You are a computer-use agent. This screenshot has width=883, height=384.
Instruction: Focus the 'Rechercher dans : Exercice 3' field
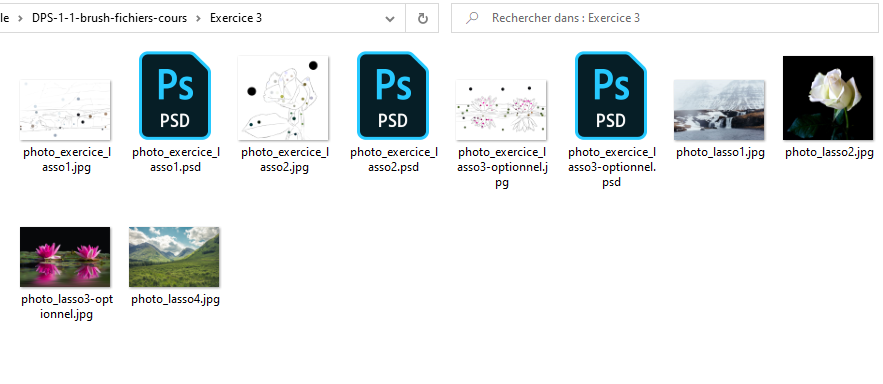[665, 19]
